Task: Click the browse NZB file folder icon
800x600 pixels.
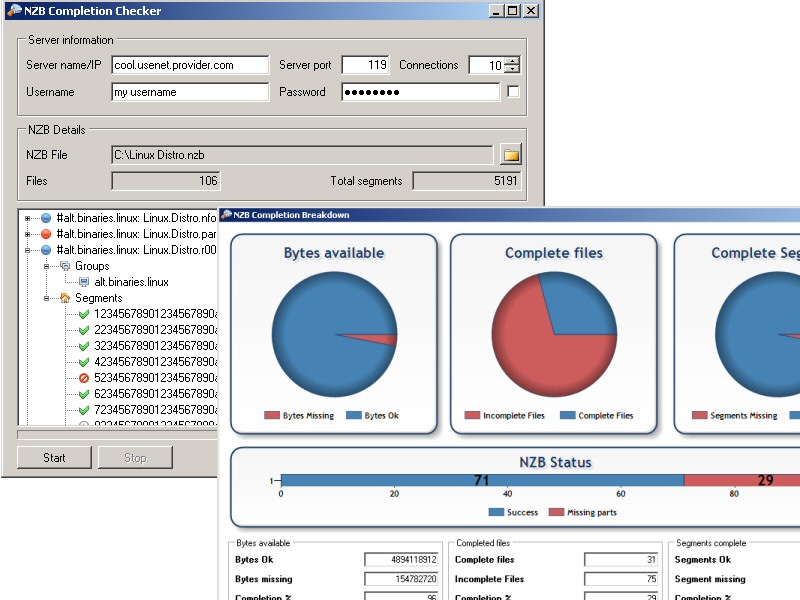Action: coord(511,155)
